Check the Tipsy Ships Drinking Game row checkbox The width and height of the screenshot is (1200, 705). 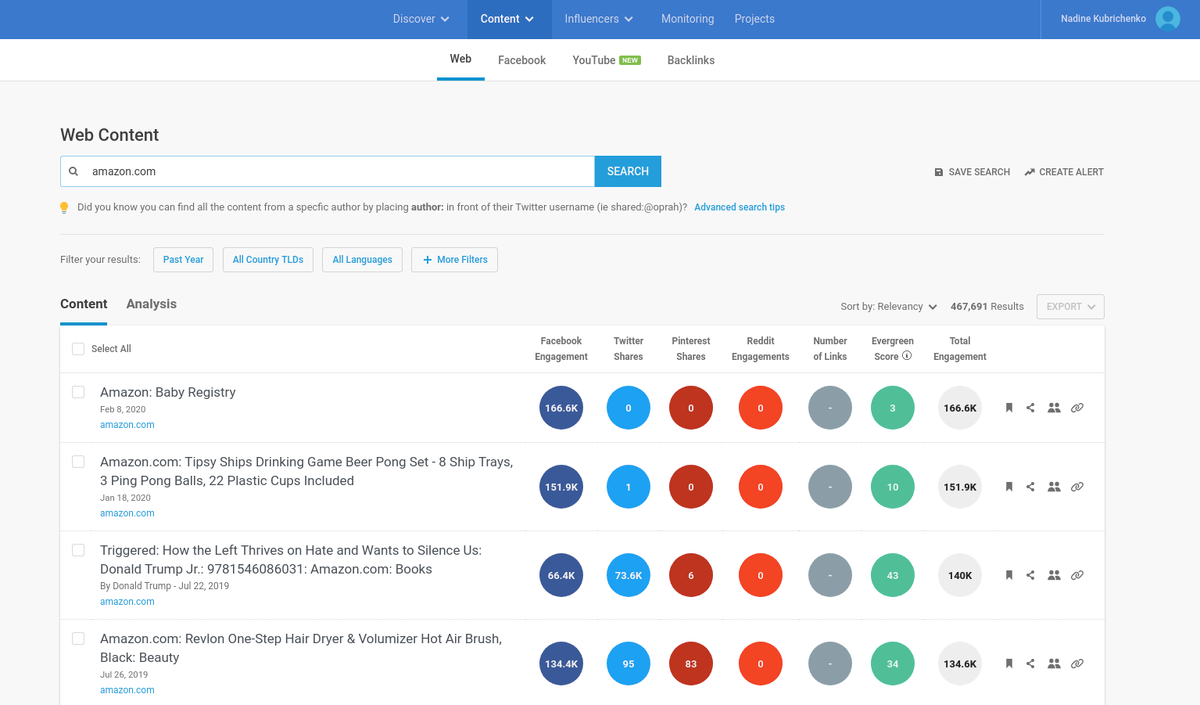tap(78, 462)
